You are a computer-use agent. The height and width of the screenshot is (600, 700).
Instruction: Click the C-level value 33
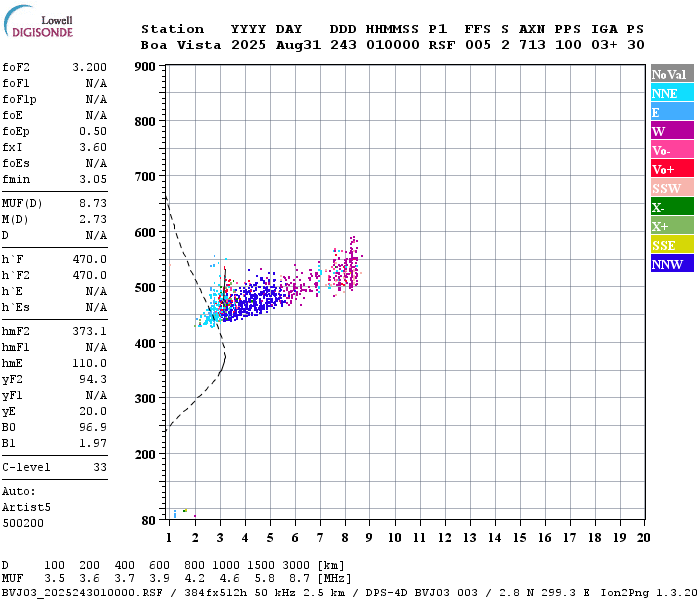(x=100, y=467)
